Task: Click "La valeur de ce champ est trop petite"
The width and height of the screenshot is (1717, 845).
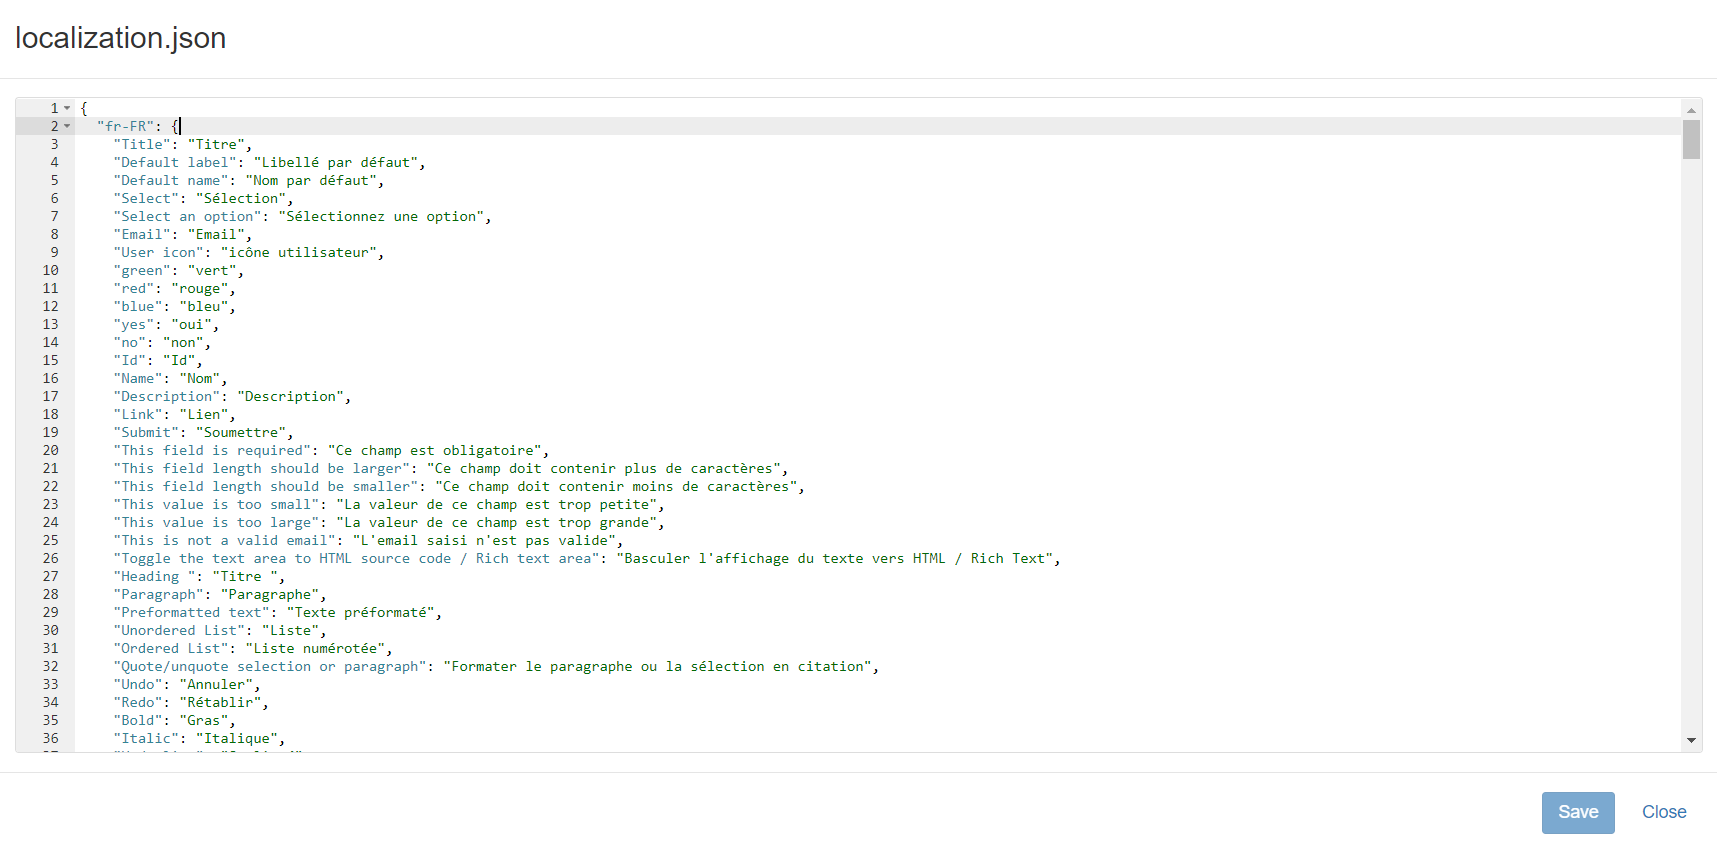Action: (497, 504)
